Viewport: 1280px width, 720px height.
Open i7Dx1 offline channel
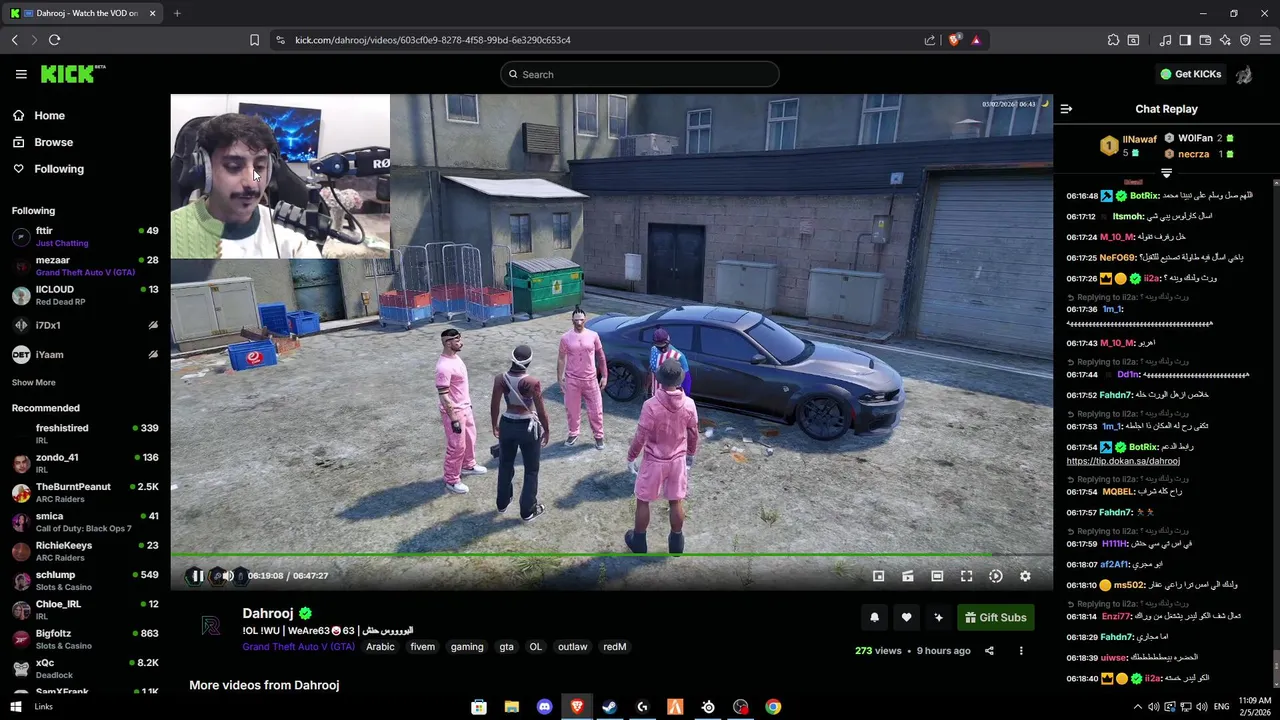point(85,325)
